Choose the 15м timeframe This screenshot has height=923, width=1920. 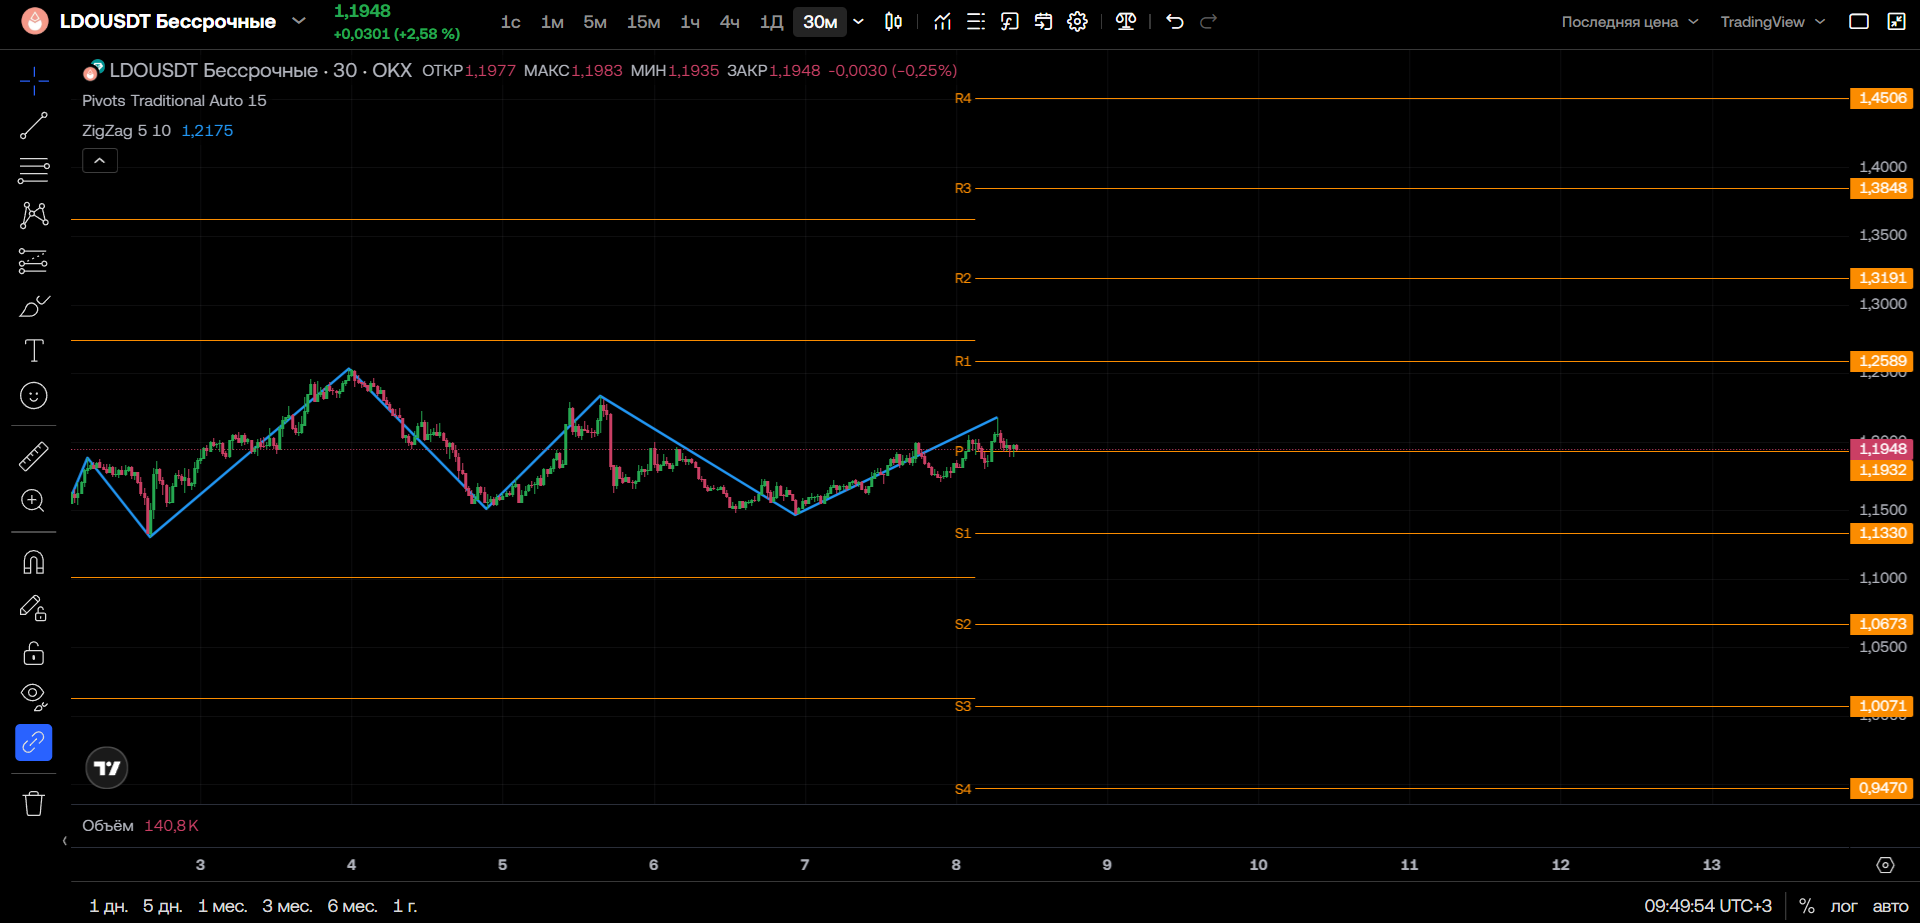643,22
